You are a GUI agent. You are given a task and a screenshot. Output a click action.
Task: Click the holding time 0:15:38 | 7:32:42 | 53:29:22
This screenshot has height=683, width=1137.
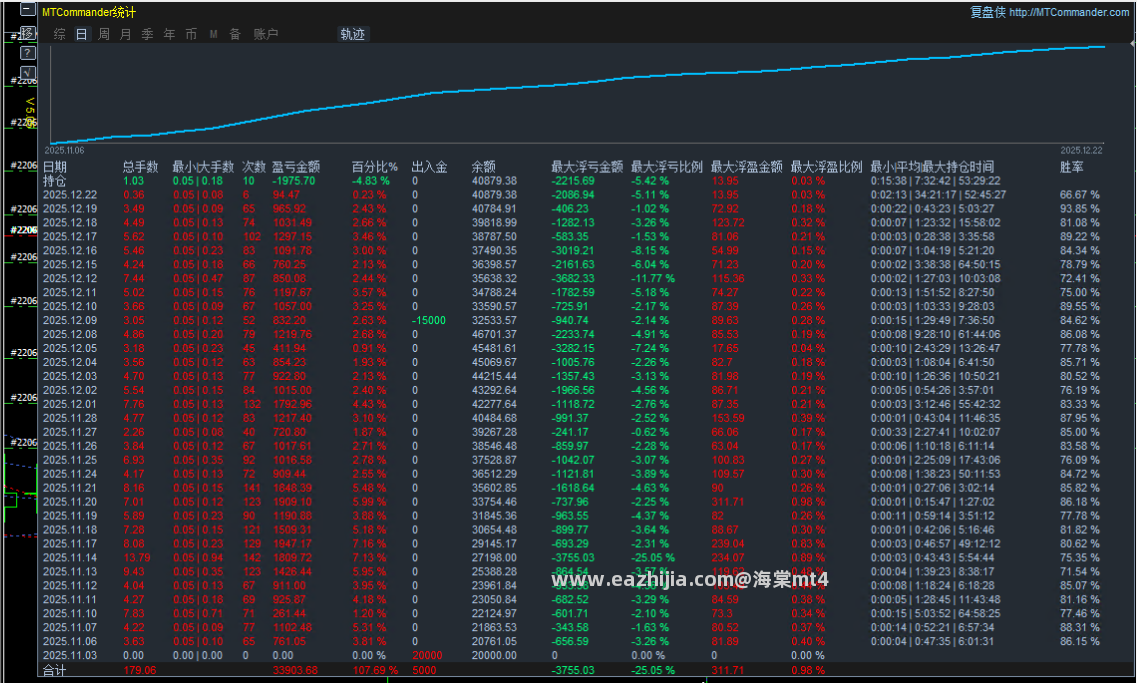coord(935,181)
